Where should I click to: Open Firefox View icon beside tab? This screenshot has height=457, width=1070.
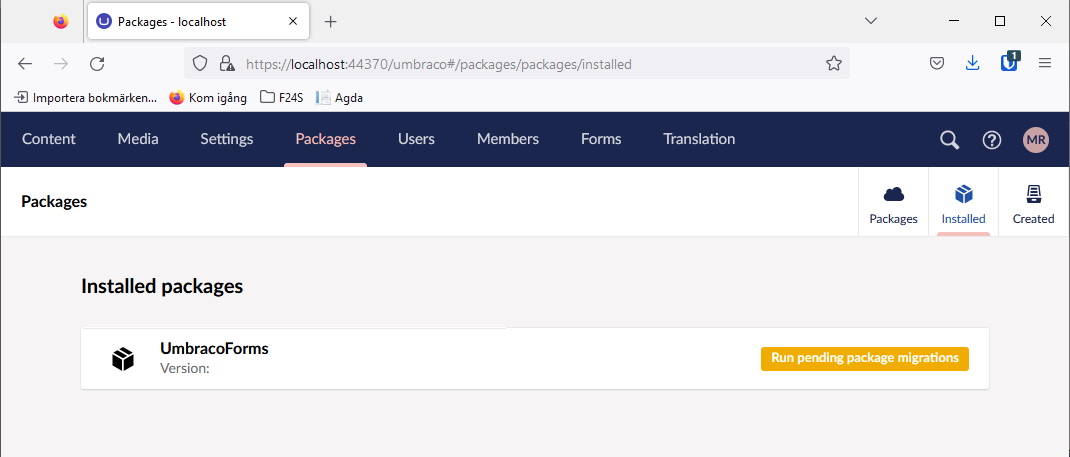pyautogui.click(x=61, y=21)
